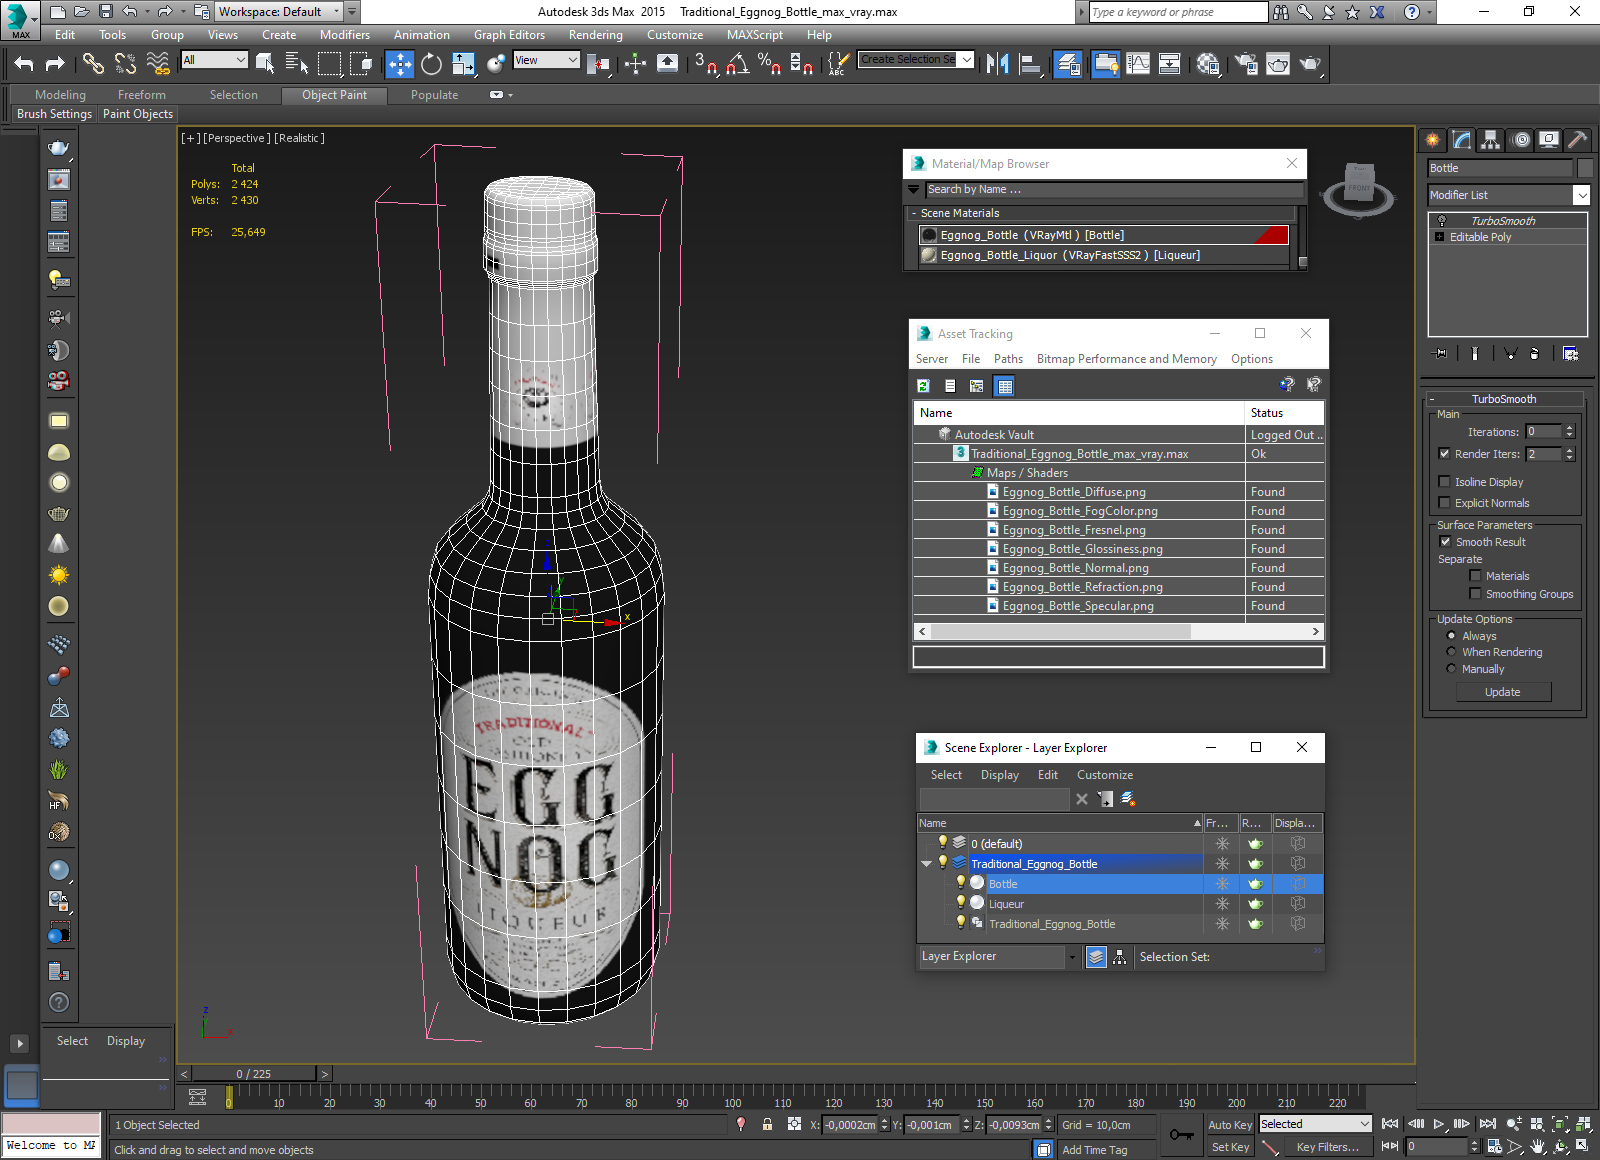Check Separate by Smoothing Groups

[x=1475, y=594]
